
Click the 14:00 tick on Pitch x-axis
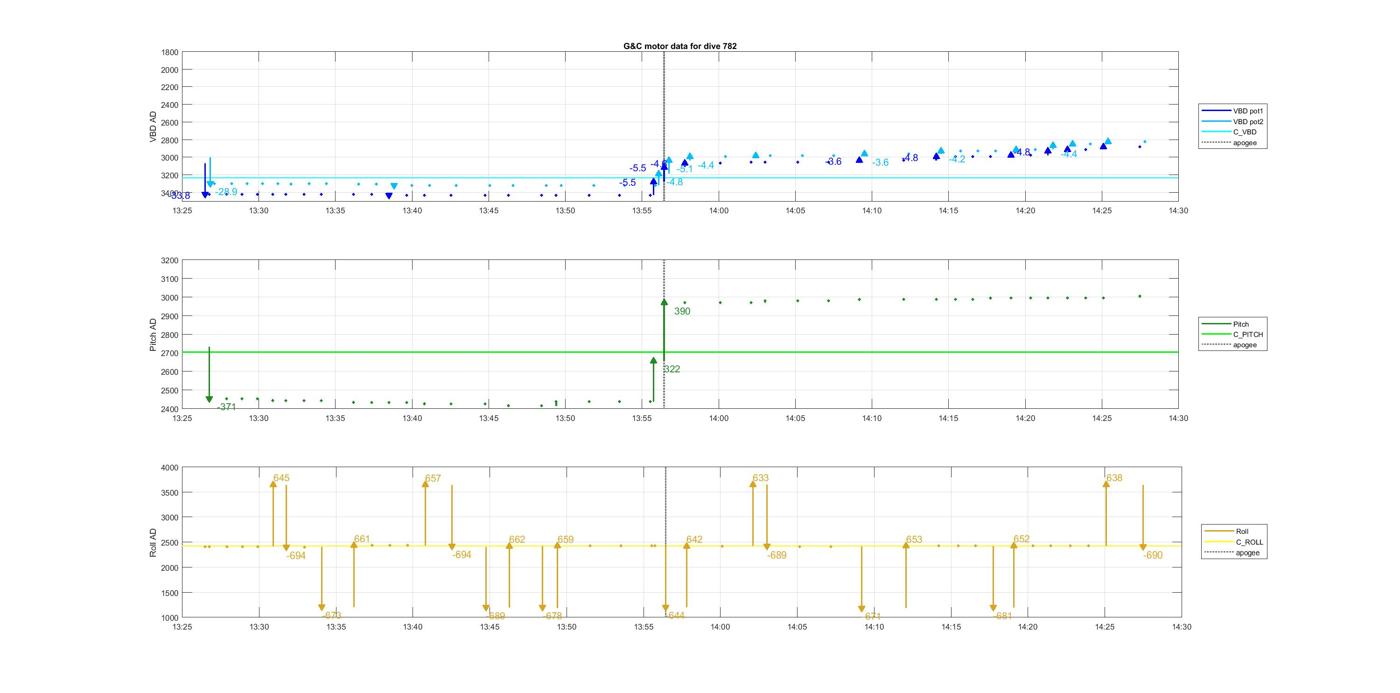click(x=718, y=418)
